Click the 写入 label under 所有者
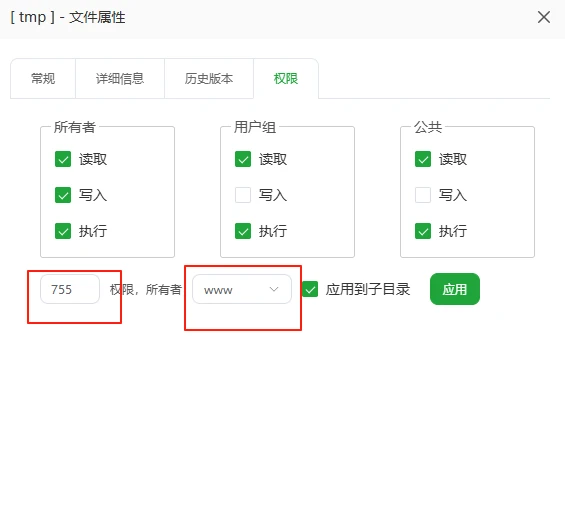This screenshot has width=565, height=512. coord(93,195)
